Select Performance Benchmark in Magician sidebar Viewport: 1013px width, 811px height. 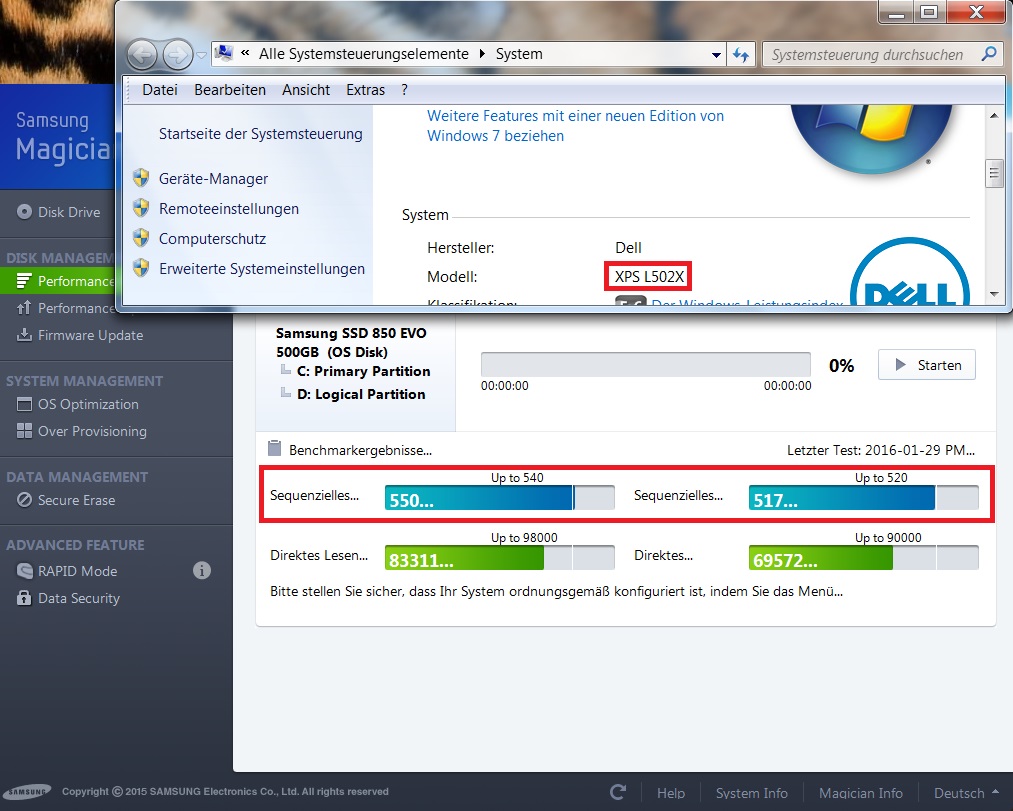[57, 281]
